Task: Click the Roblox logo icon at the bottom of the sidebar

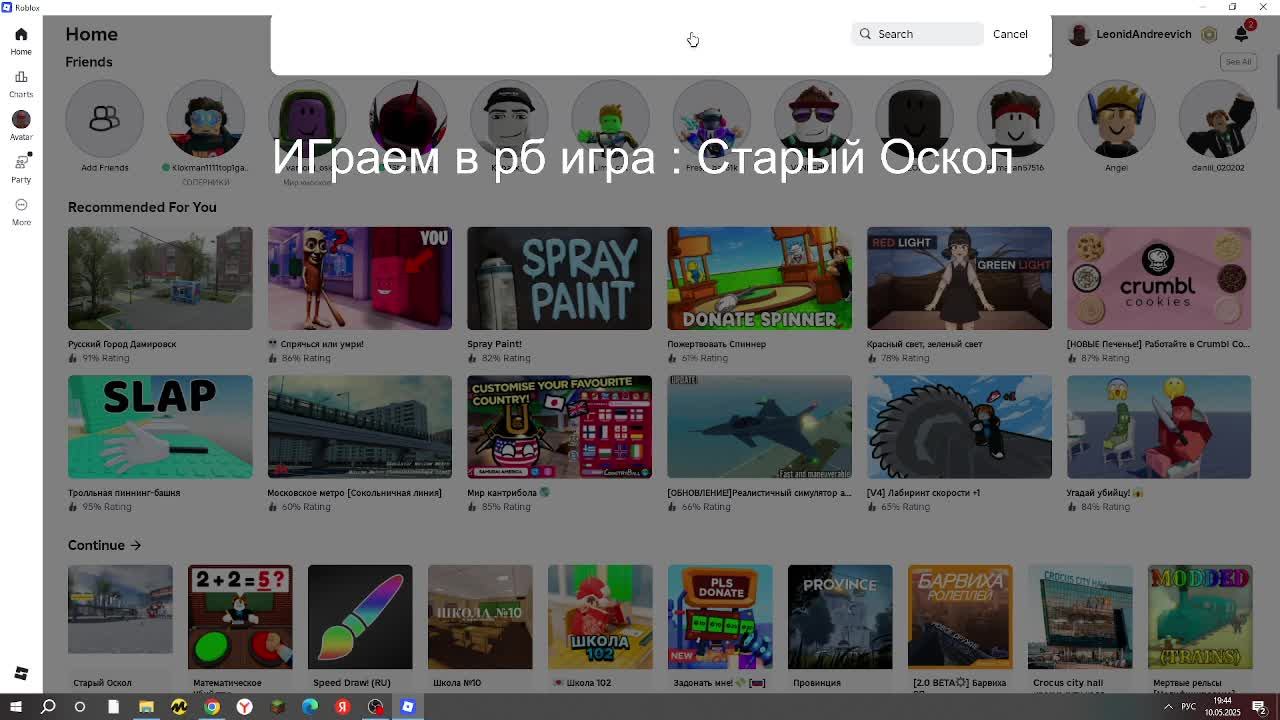Action: pyautogui.click(x=21, y=673)
